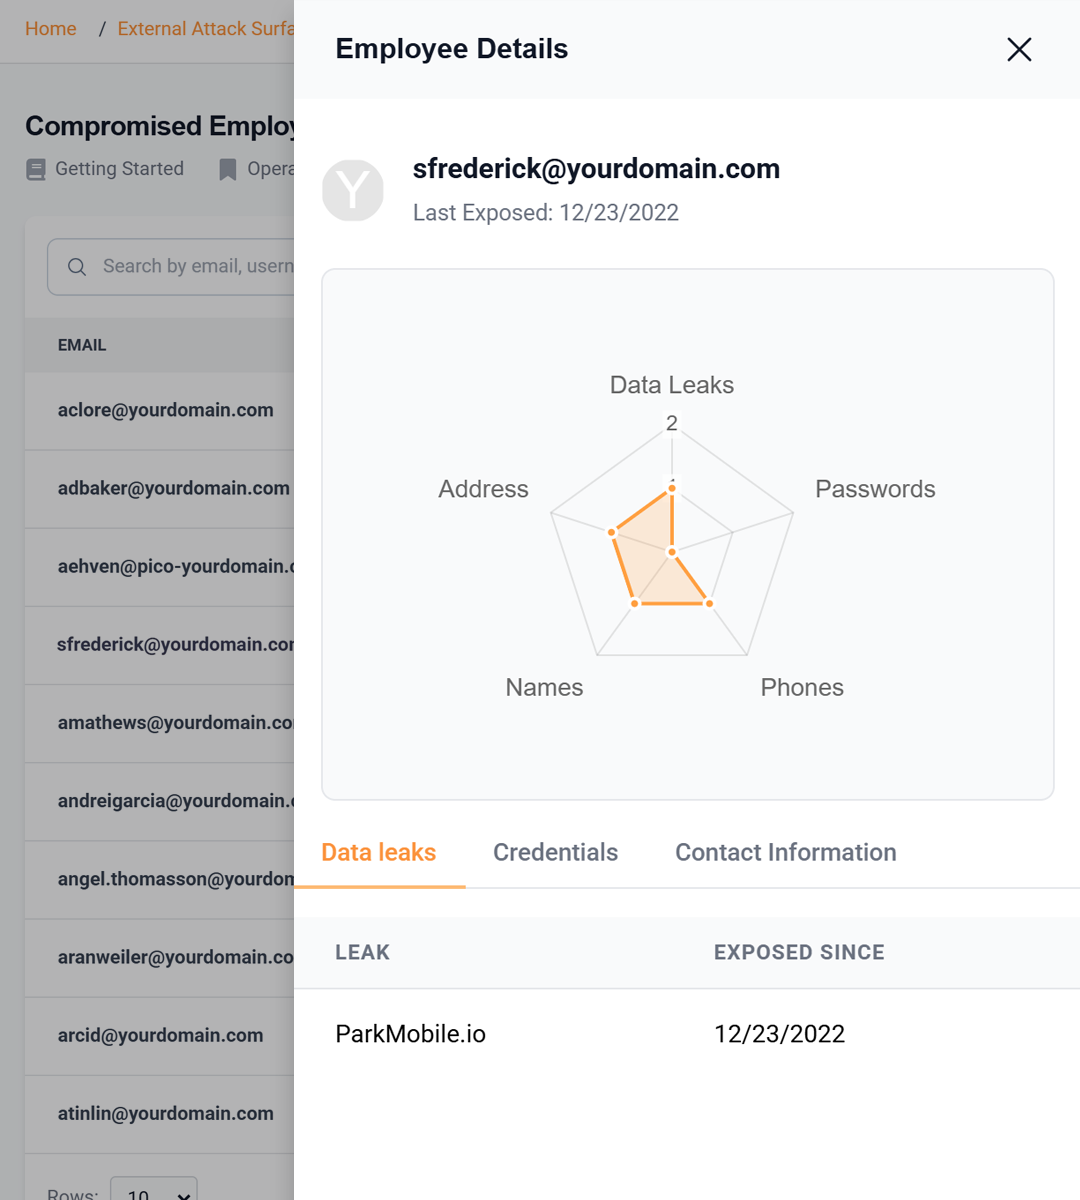Click the bookmark icon in the page header
Screen dimensions: 1080x1200
[228, 170]
